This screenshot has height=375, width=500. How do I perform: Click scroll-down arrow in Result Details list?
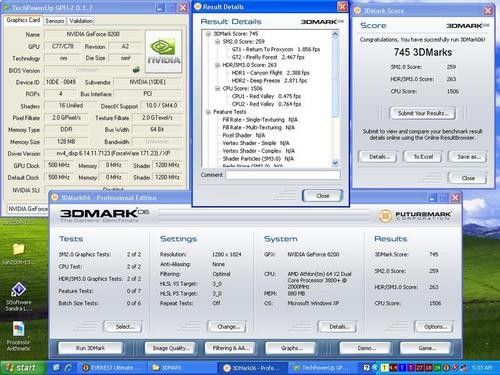coord(335,163)
